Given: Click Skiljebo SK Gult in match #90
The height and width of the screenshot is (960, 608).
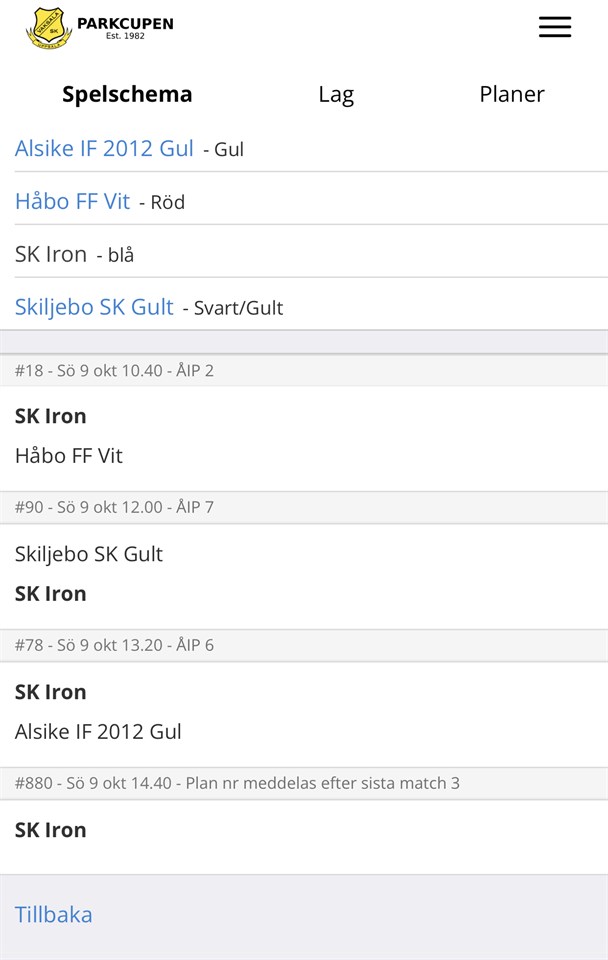Looking at the screenshot, I should (x=89, y=554).
